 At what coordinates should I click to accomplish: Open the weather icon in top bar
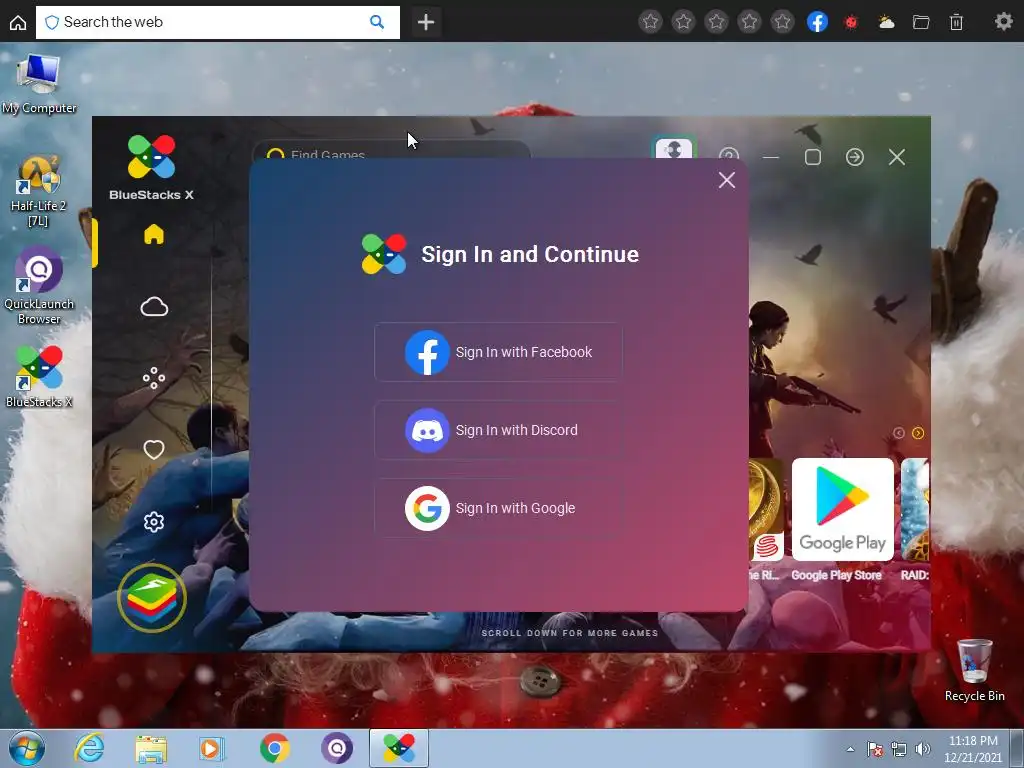click(x=886, y=22)
